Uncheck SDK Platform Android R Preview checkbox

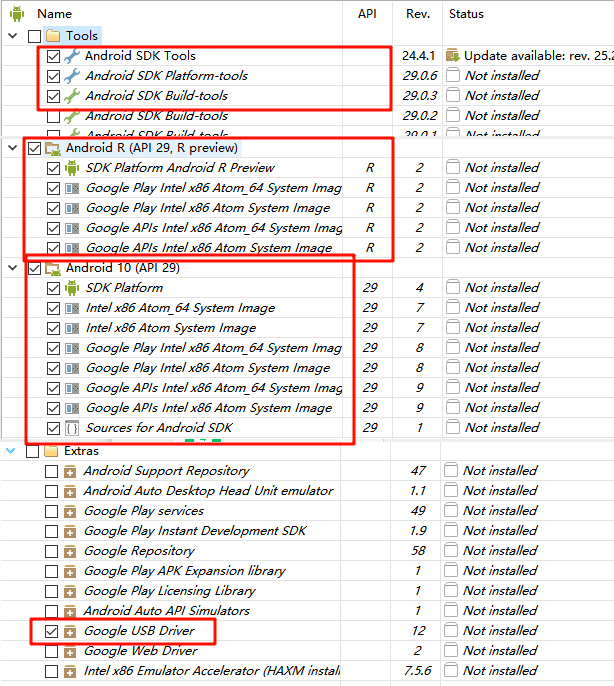pyautogui.click(x=53, y=168)
